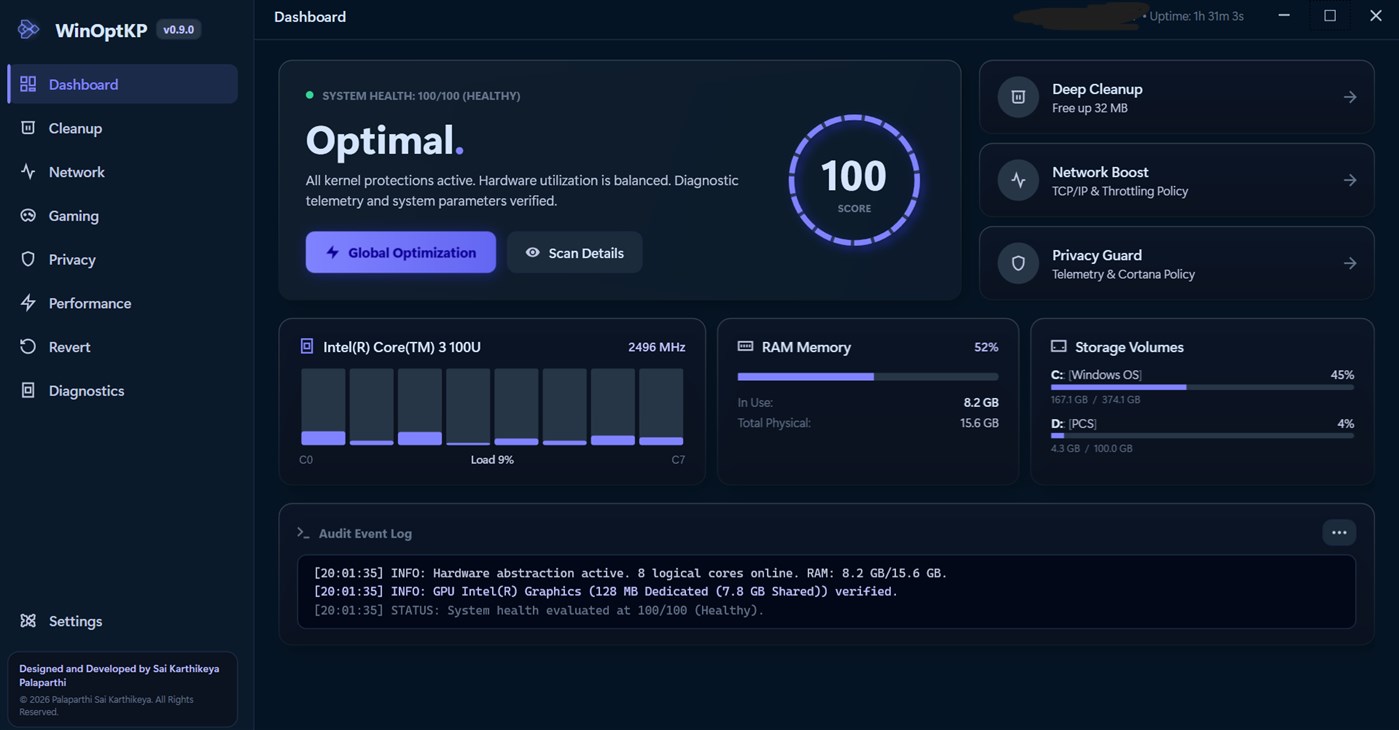Click the Privacy shield icon in sidebar
The width and height of the screenshot is (1399, 730).
[28, 259]
